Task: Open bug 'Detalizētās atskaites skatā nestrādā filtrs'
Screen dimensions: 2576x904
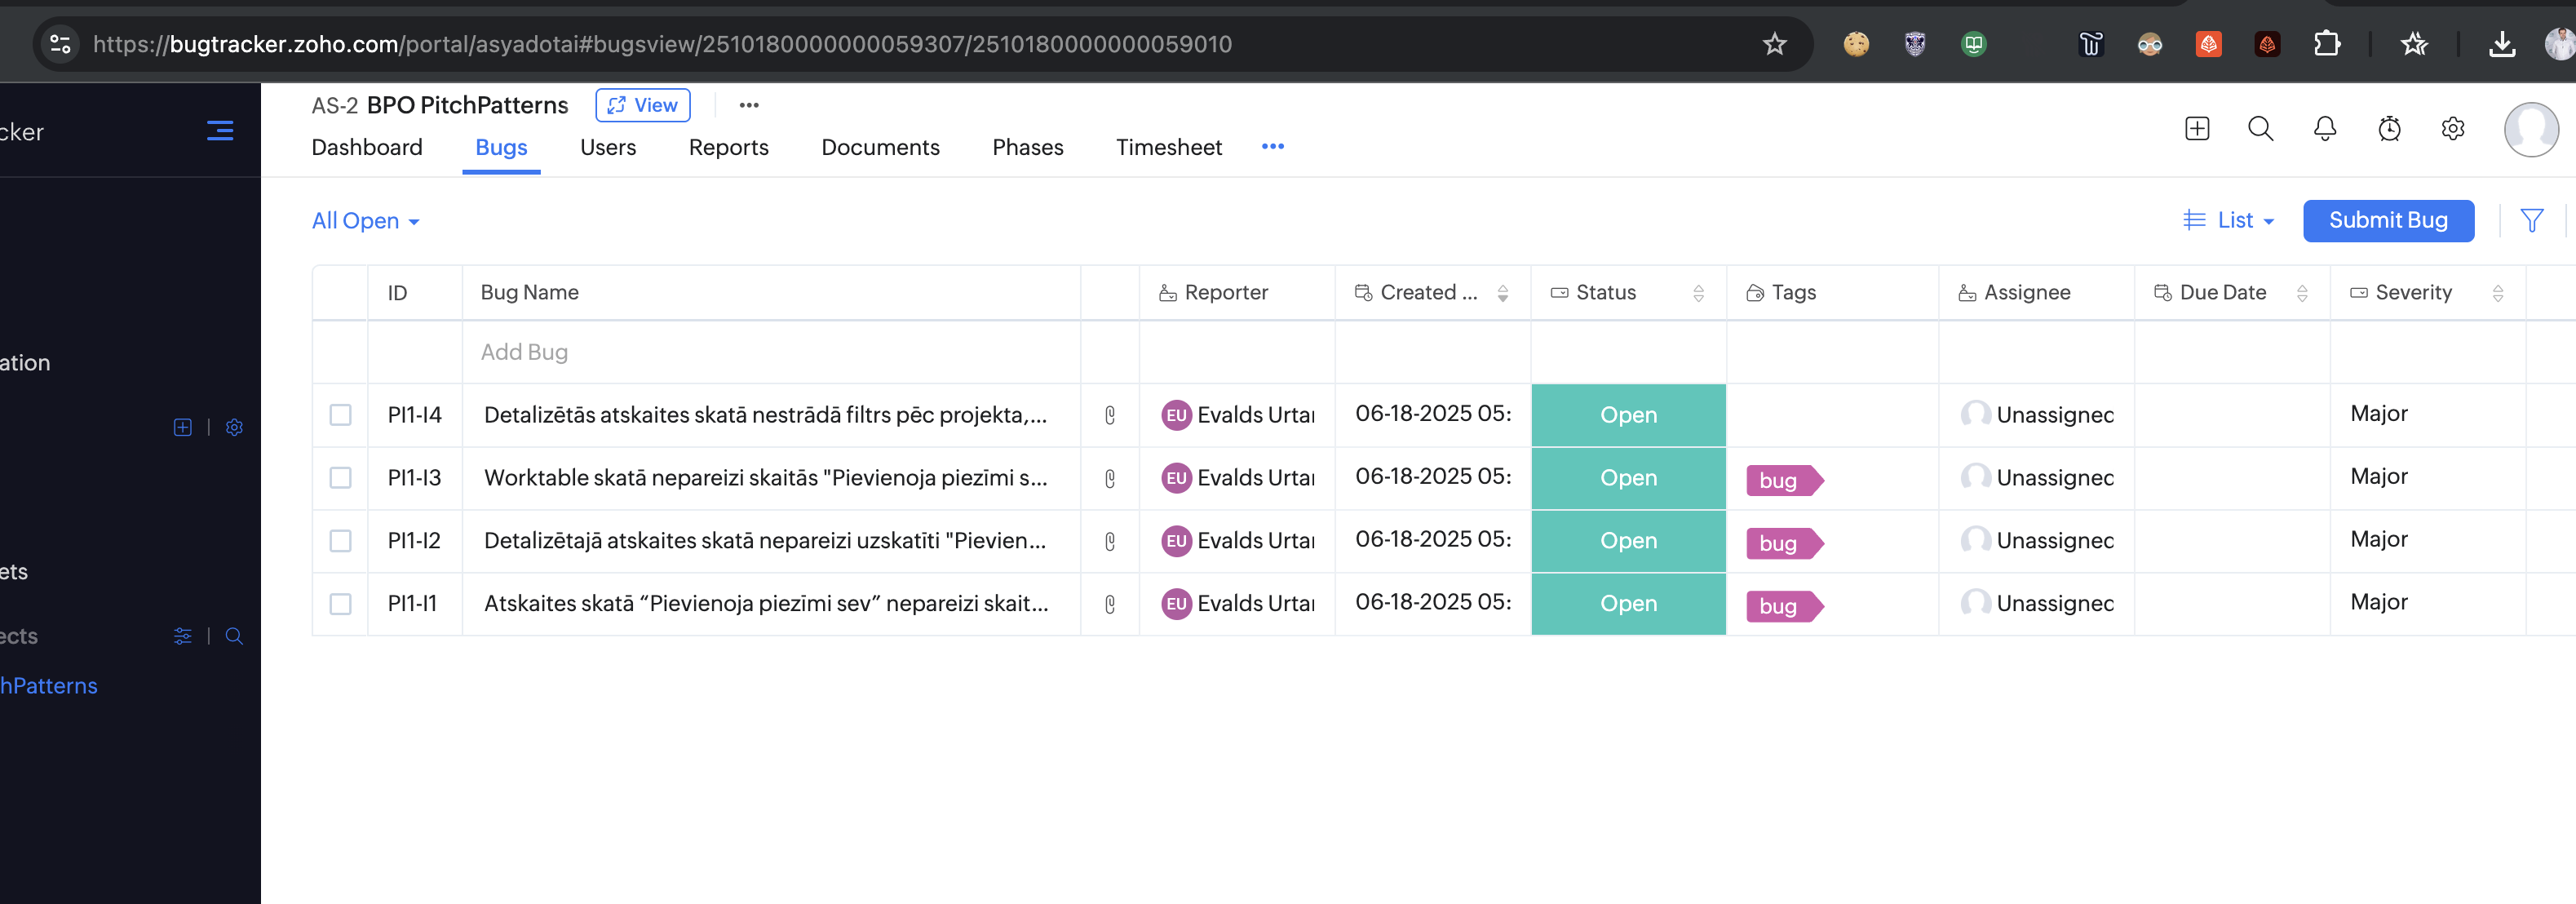Action: [x=765, y=415]
